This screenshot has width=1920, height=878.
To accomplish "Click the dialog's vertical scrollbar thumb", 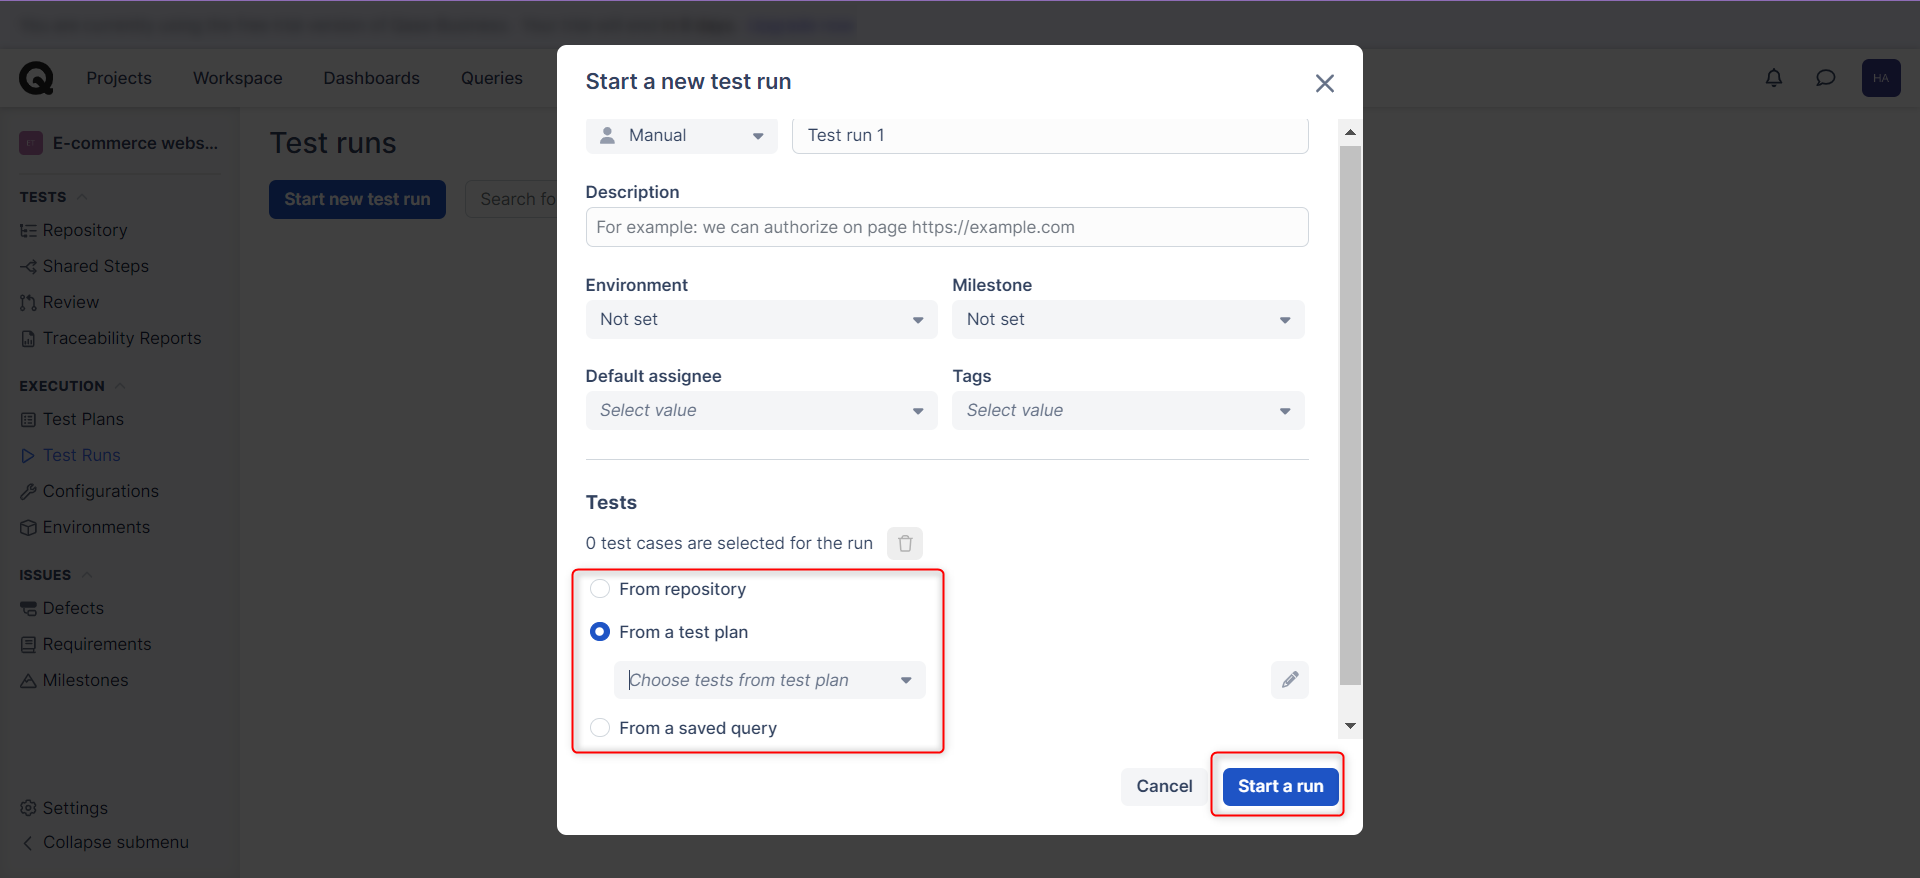I will pos(1350,415).
